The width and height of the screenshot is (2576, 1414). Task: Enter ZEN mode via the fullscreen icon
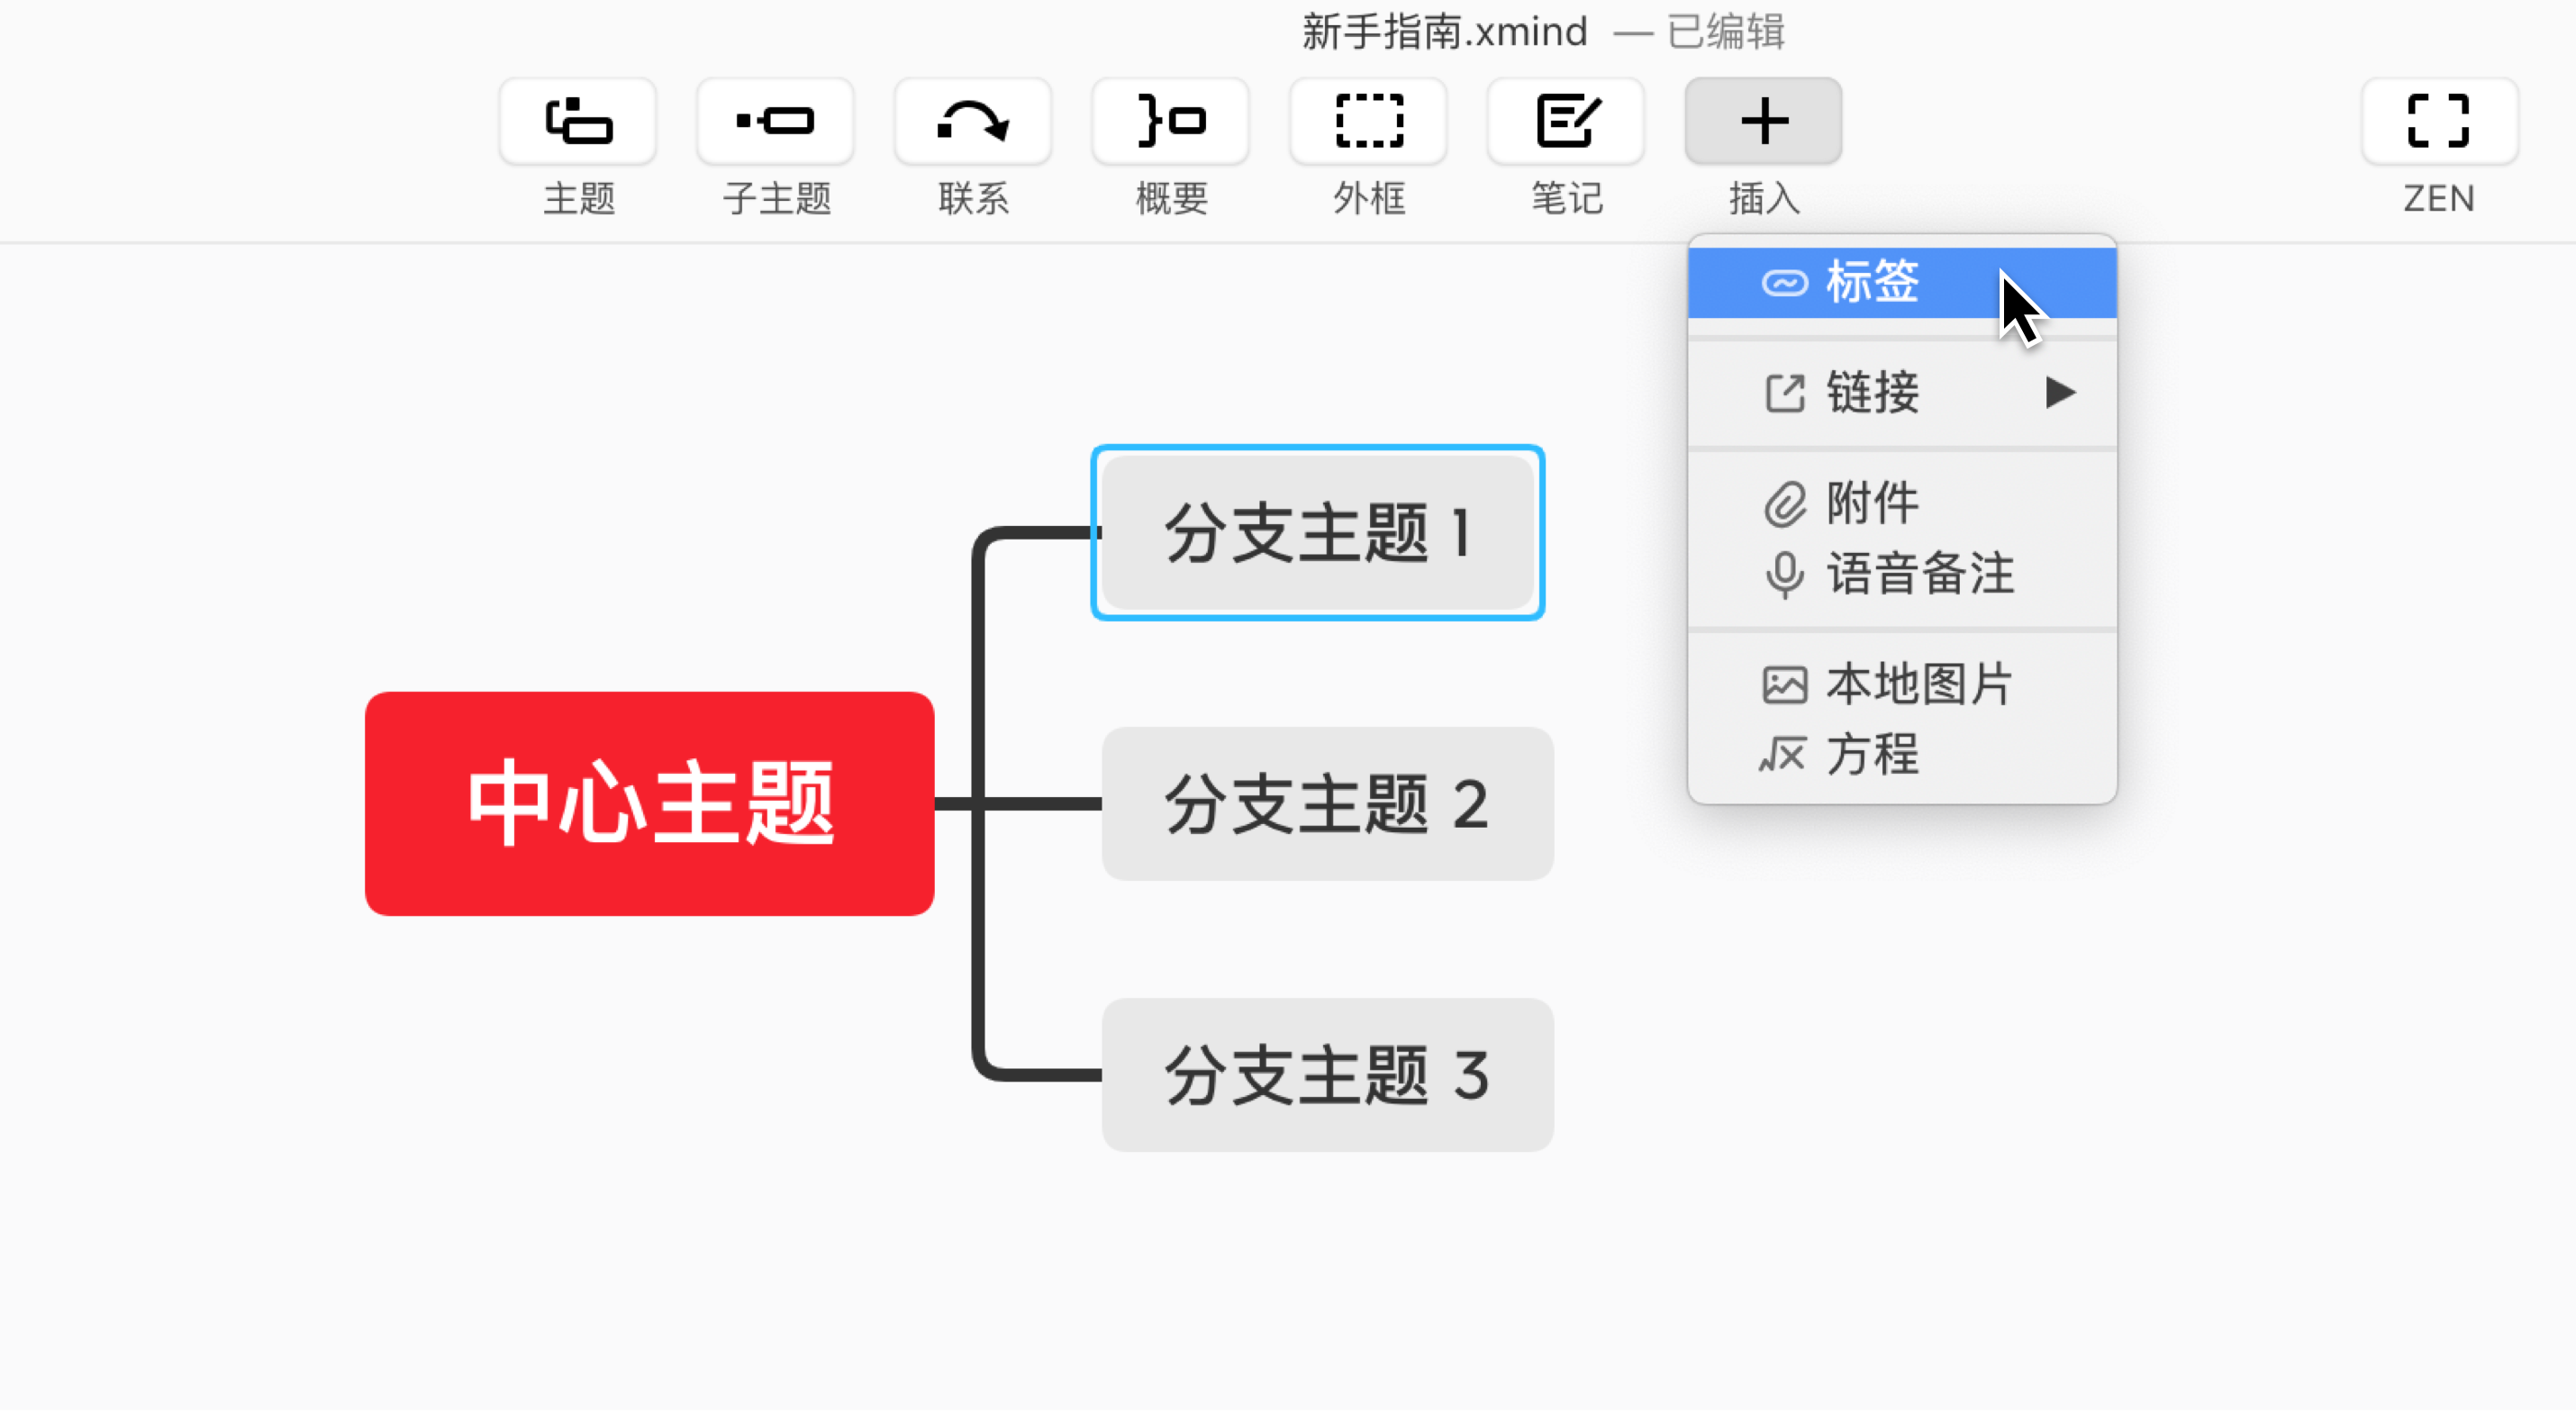[2438, 122]
